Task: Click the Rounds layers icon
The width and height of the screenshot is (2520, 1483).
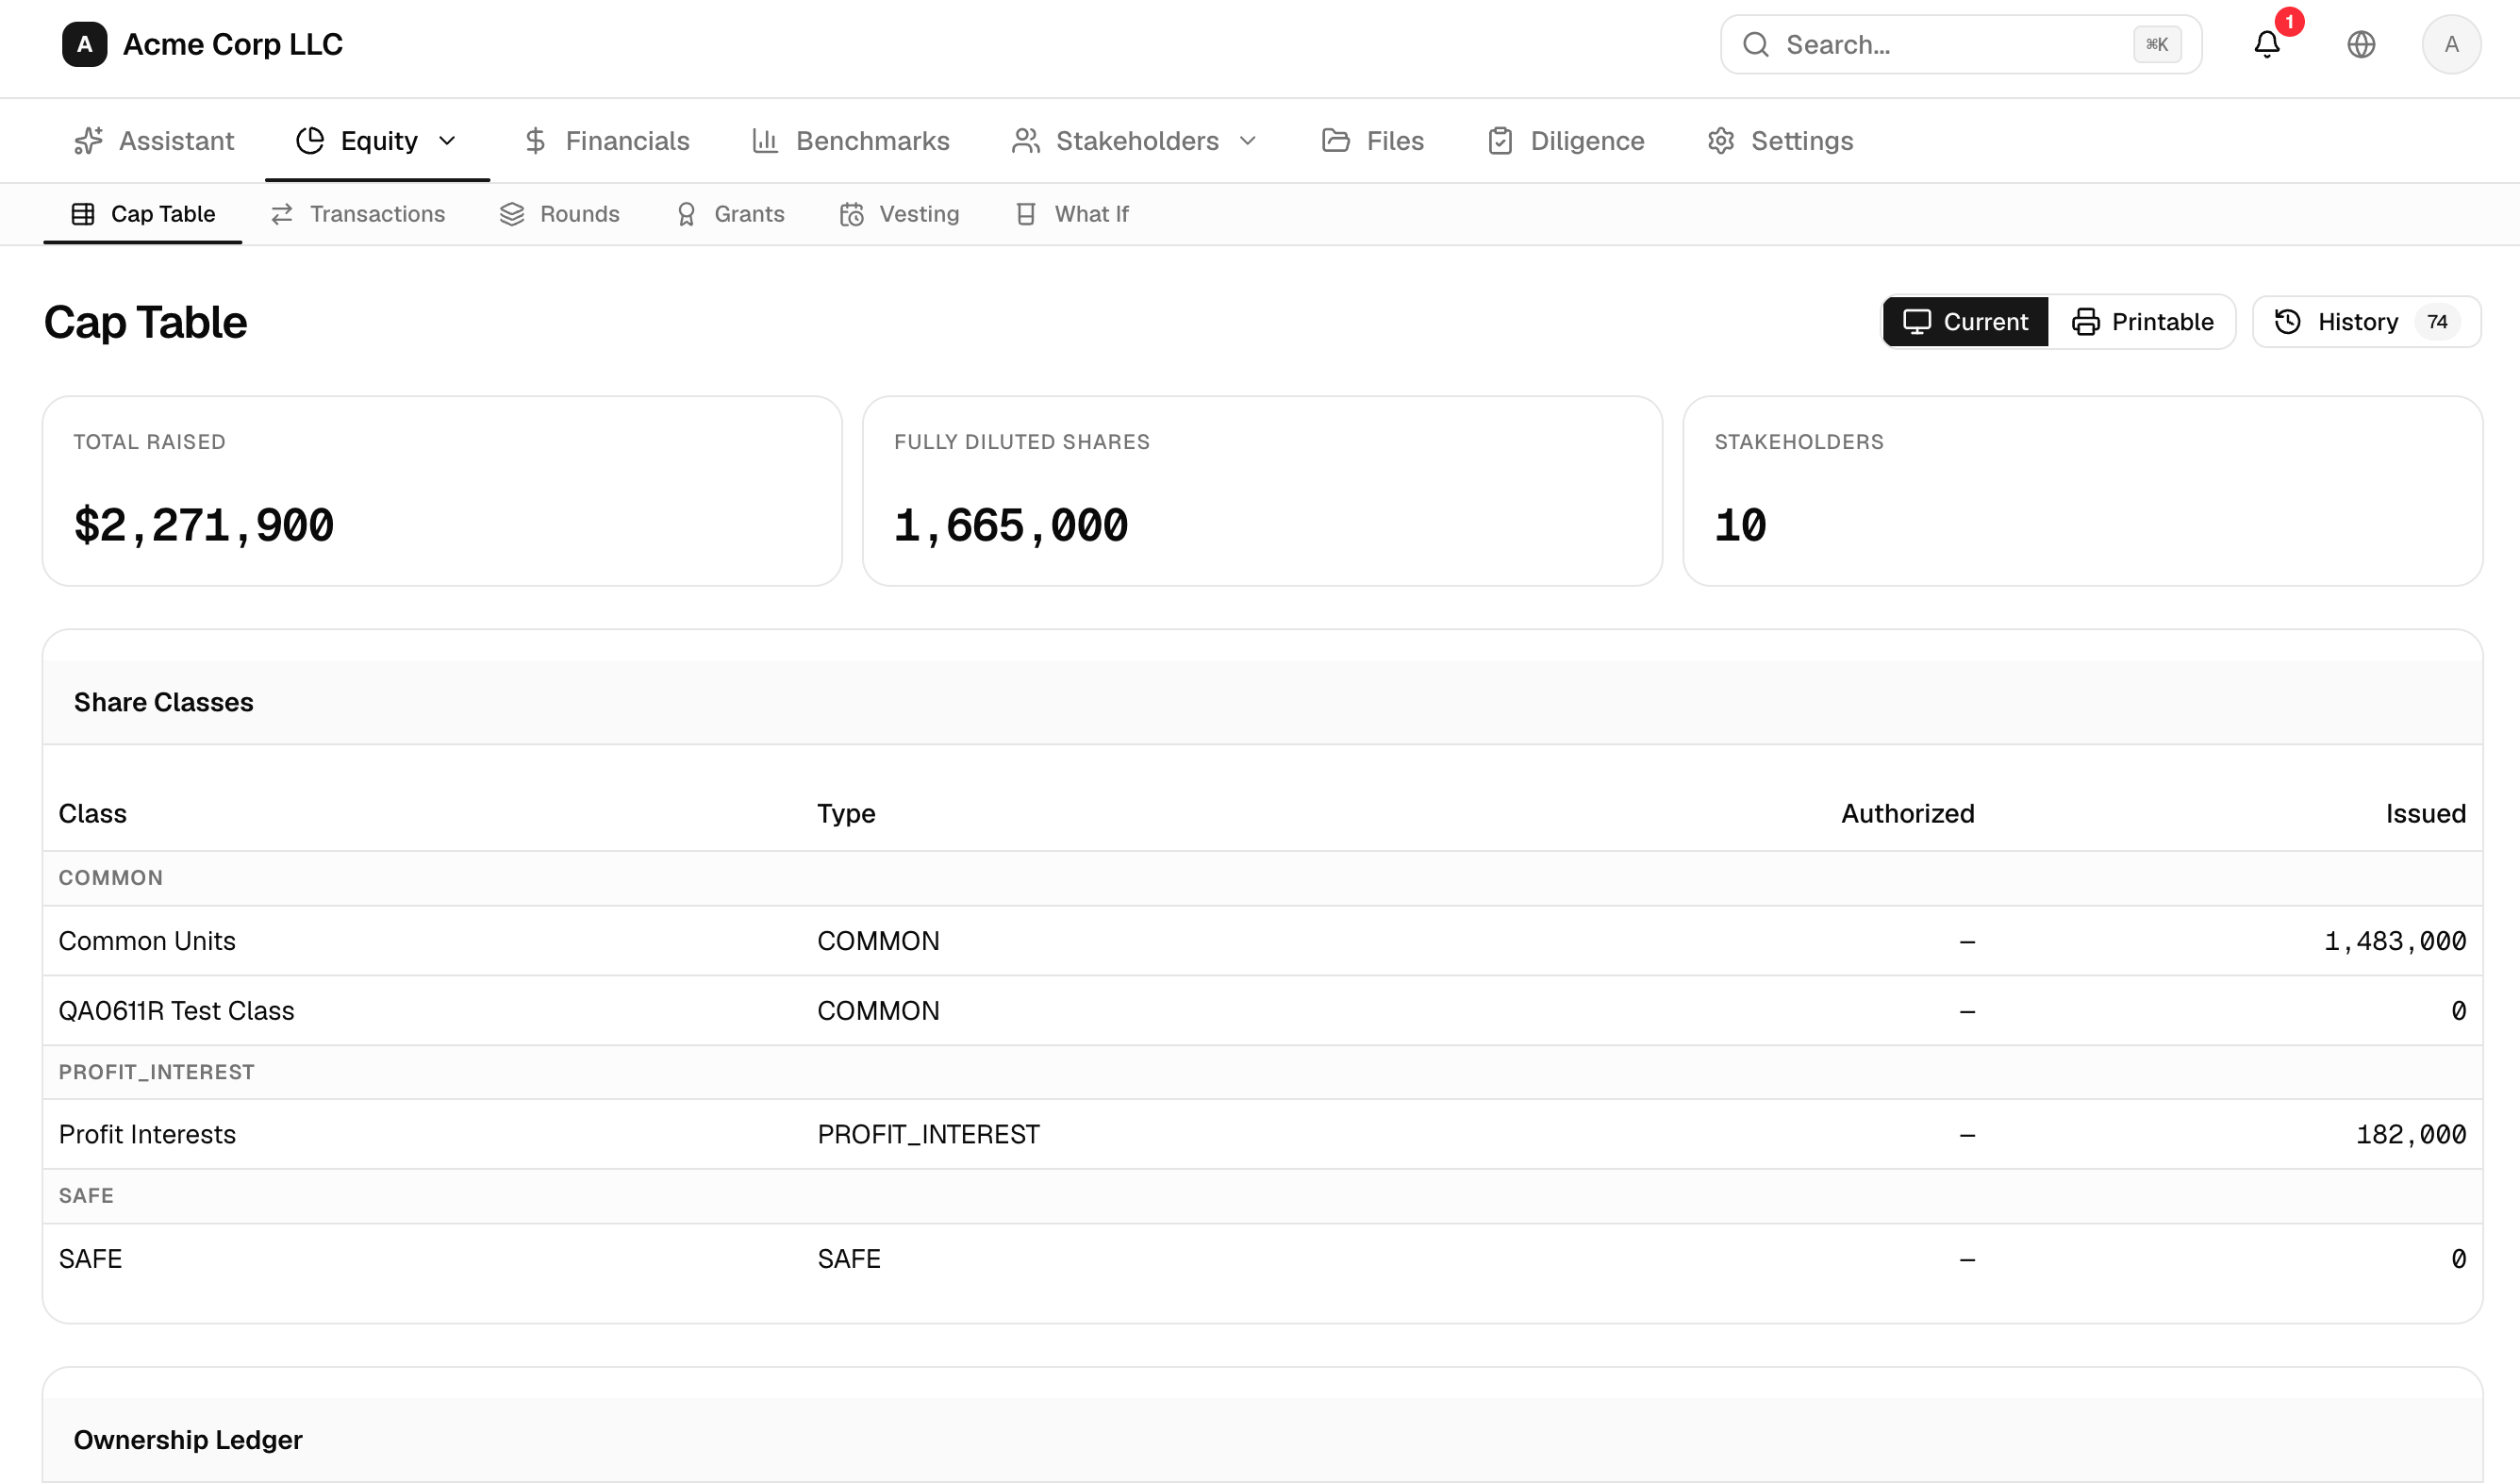Action: pyautogui.click(x=512, y=214)
